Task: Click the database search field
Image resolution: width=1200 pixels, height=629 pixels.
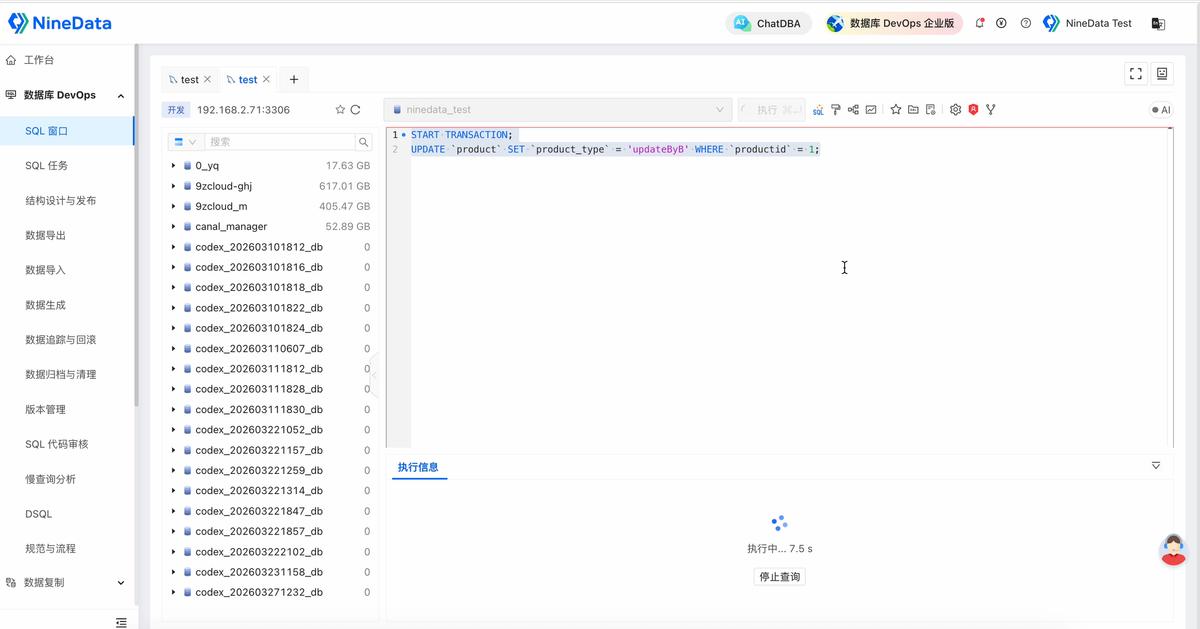Action: tap(280, 142)
